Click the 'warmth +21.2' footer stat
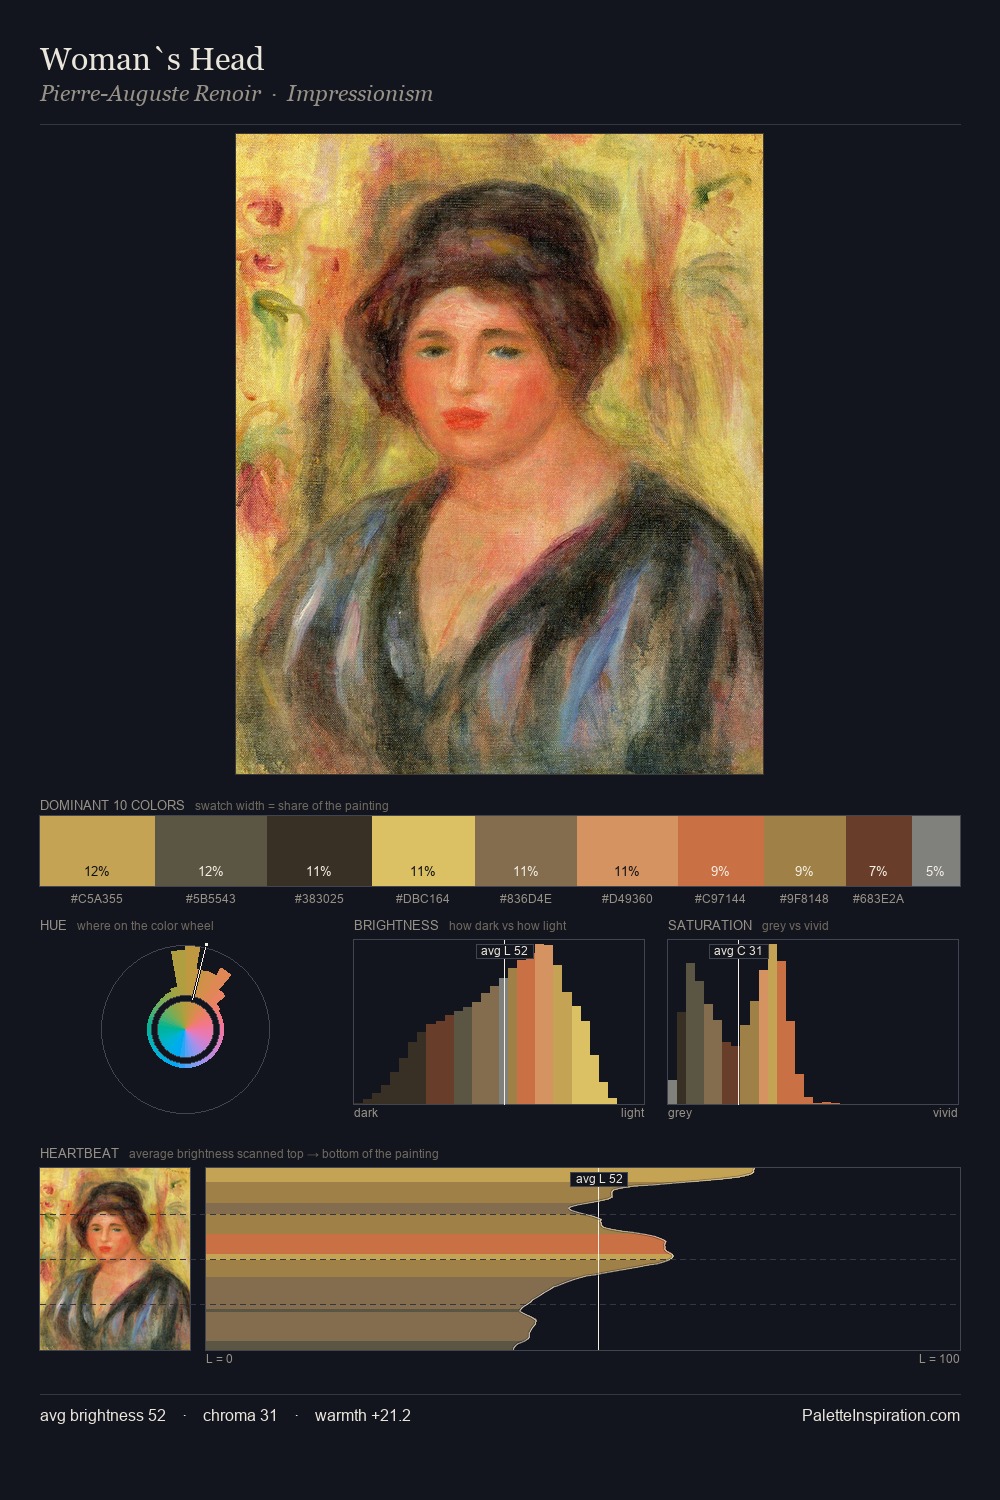 click(363, 1415)
